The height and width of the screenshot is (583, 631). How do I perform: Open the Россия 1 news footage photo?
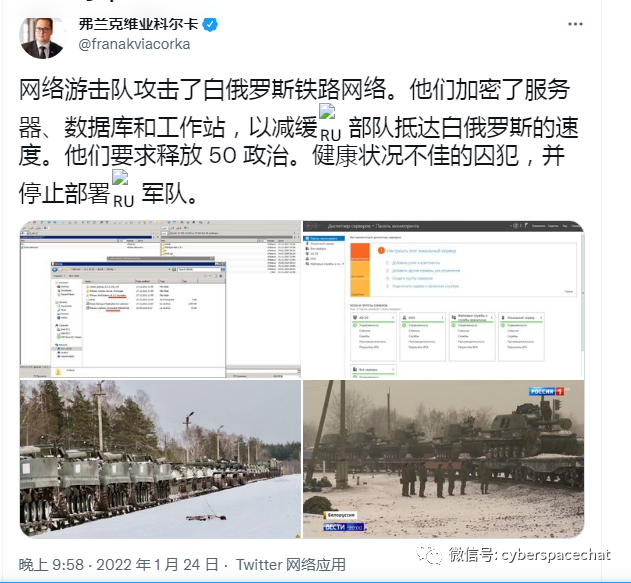tap(443, 459)
